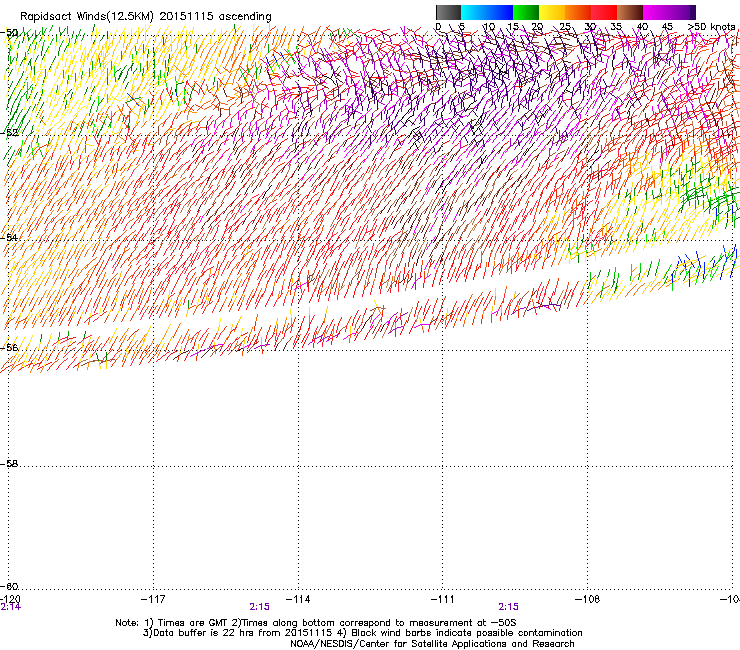Click the yellow 20–25 knots legend segment
Image resolution: width=740 pixels, height=650 pixels.
click(x=552, y=12)
